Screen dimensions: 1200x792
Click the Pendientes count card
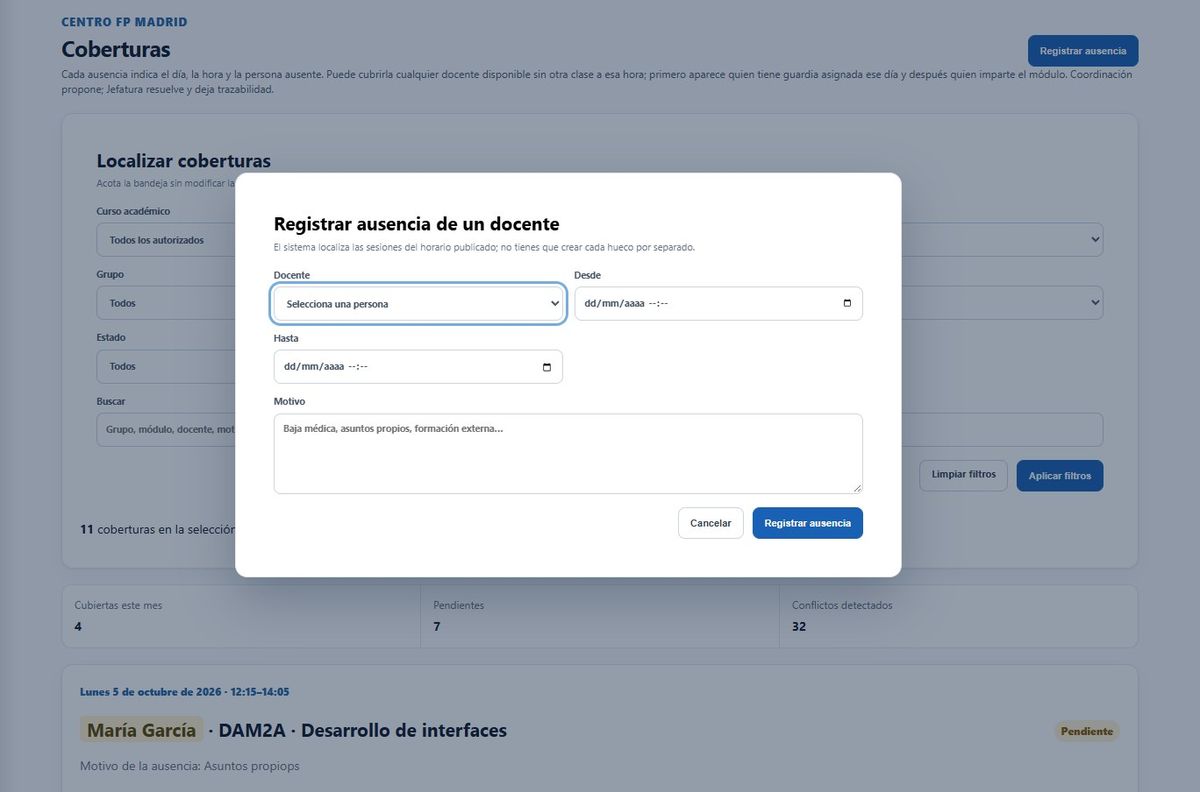[x=600, y=616]
